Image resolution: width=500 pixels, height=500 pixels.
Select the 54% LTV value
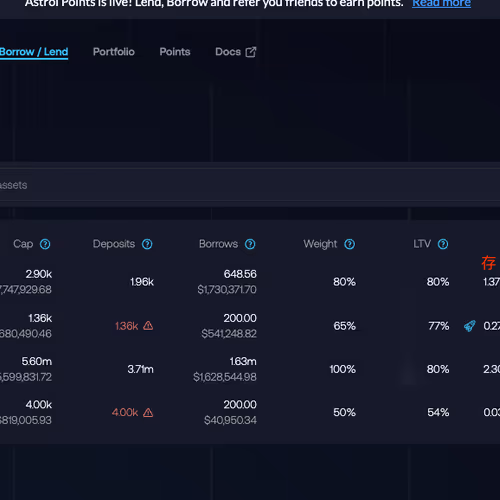pyautogui.click(x=438, y=413)
